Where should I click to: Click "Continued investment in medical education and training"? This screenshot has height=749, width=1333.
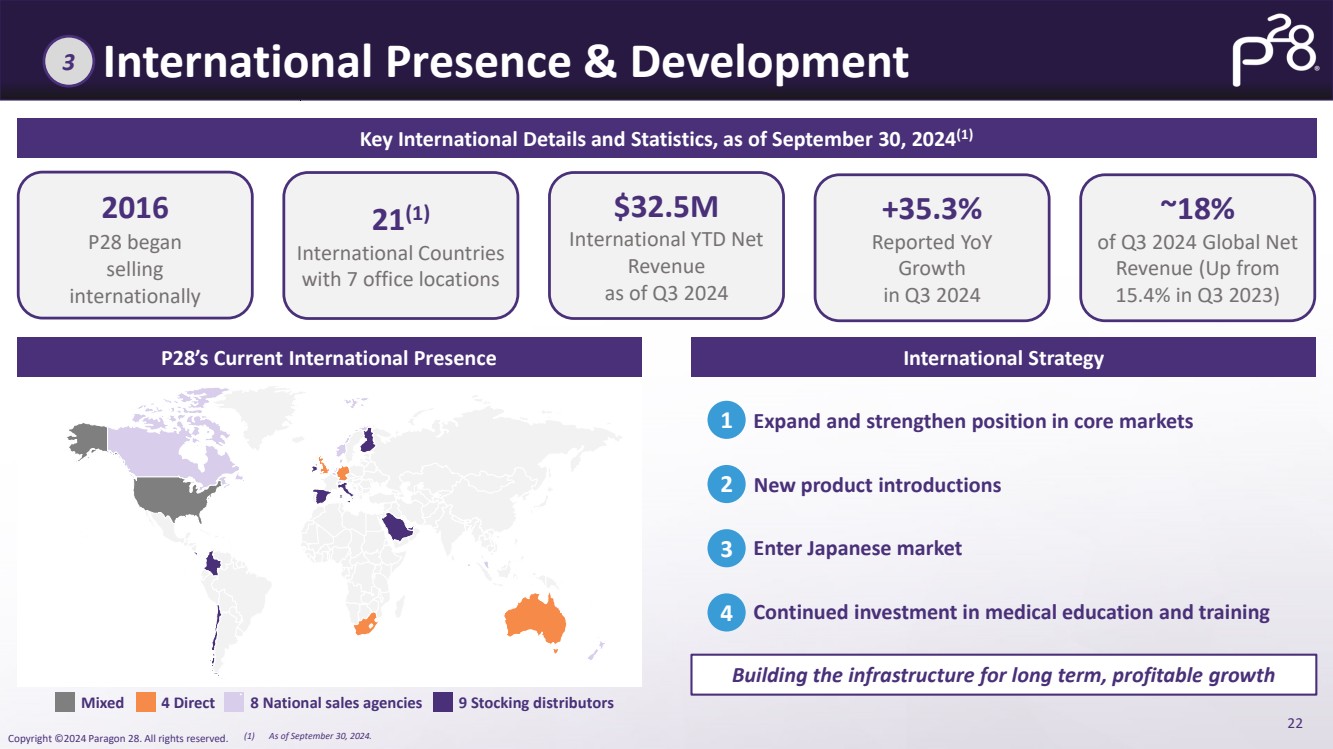pos(1011,612)
